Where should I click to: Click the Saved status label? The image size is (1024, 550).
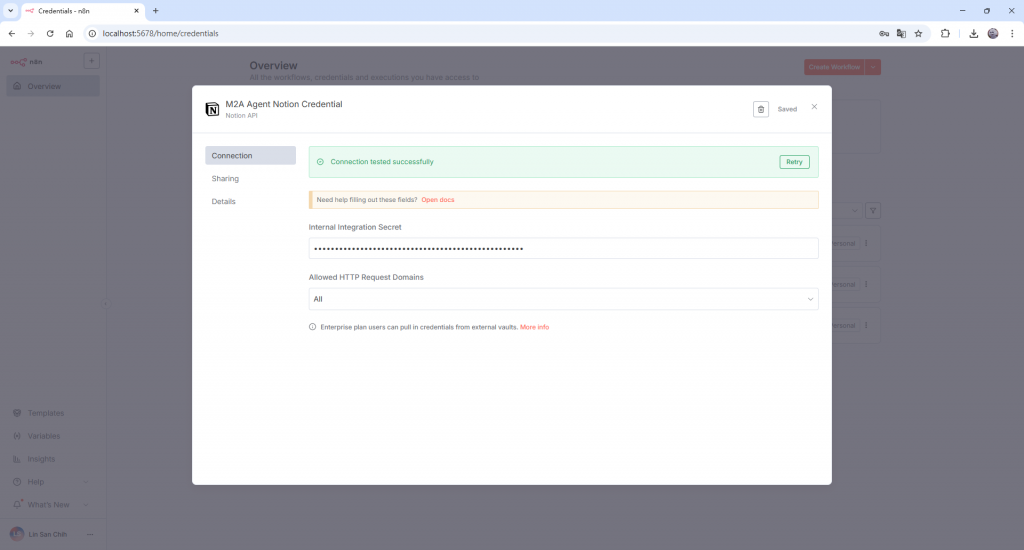click(787, 109)
